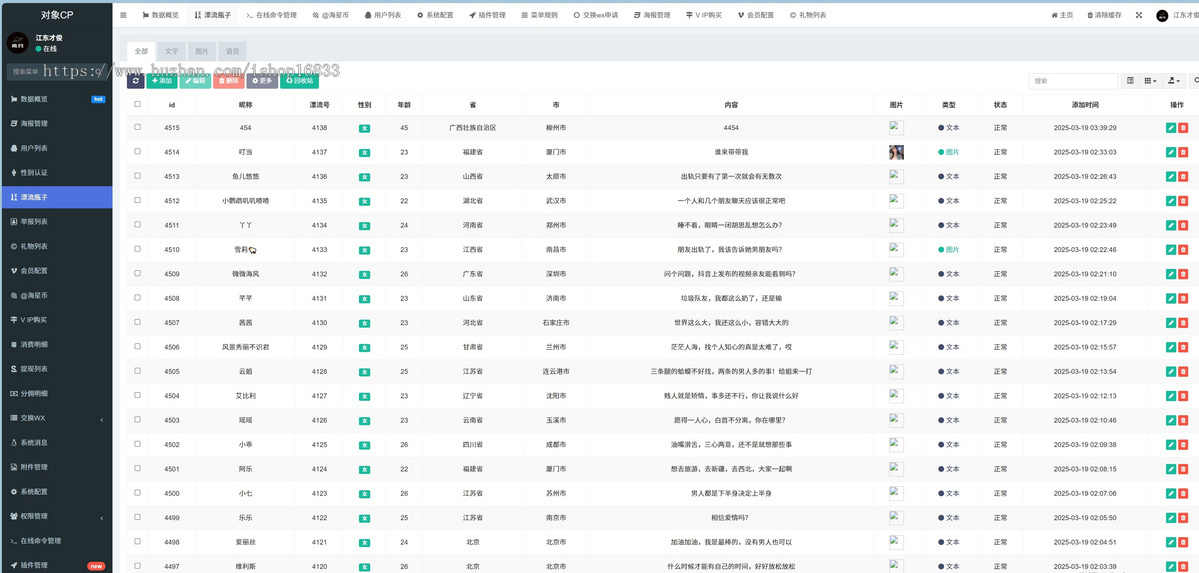Check the checkbox for row id 4513
Image resolution: width=1199 pixels, height=573 pixels.
(x=138, y=176)
